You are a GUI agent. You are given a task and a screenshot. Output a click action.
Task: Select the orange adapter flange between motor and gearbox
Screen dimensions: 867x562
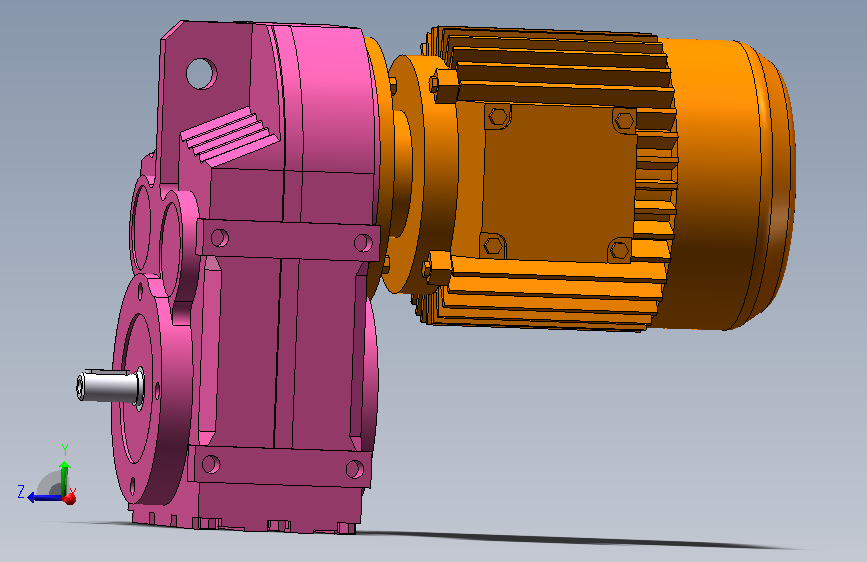420,174
